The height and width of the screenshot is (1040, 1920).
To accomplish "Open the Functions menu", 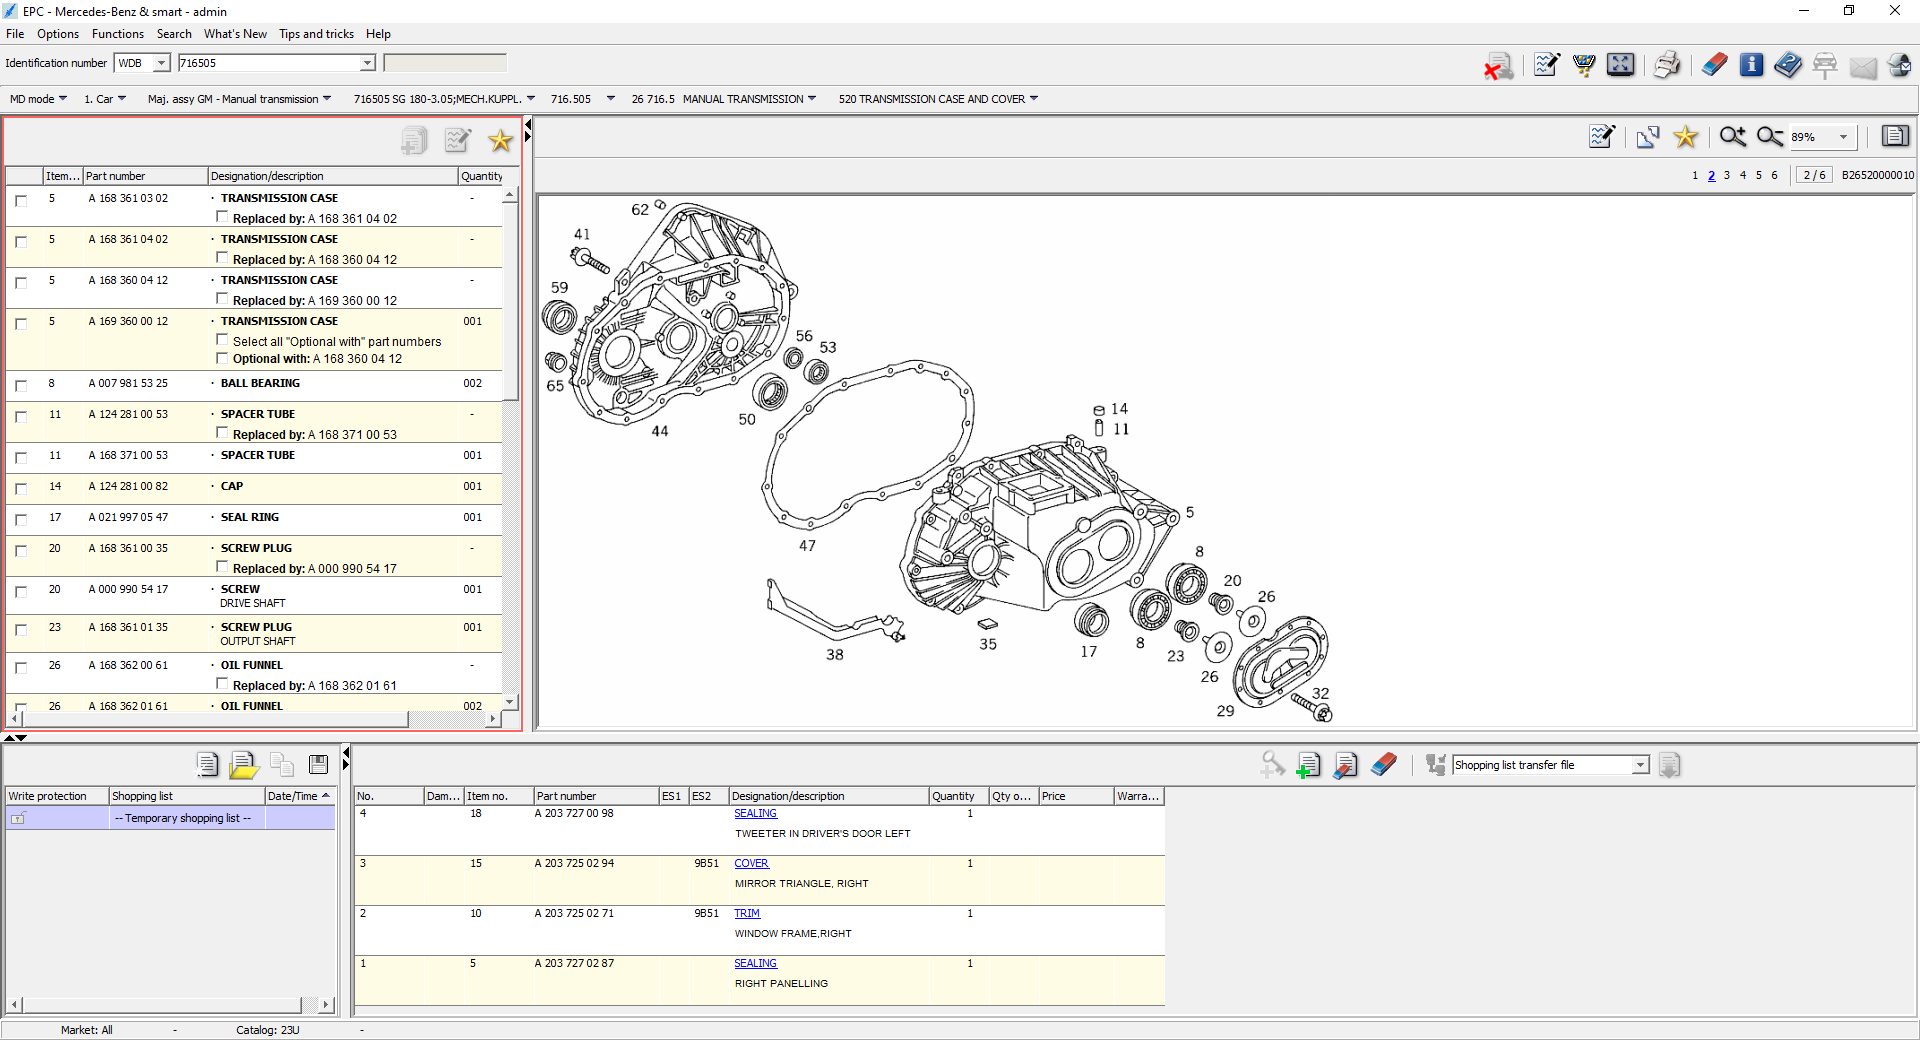I will click(x=117, y=34).
